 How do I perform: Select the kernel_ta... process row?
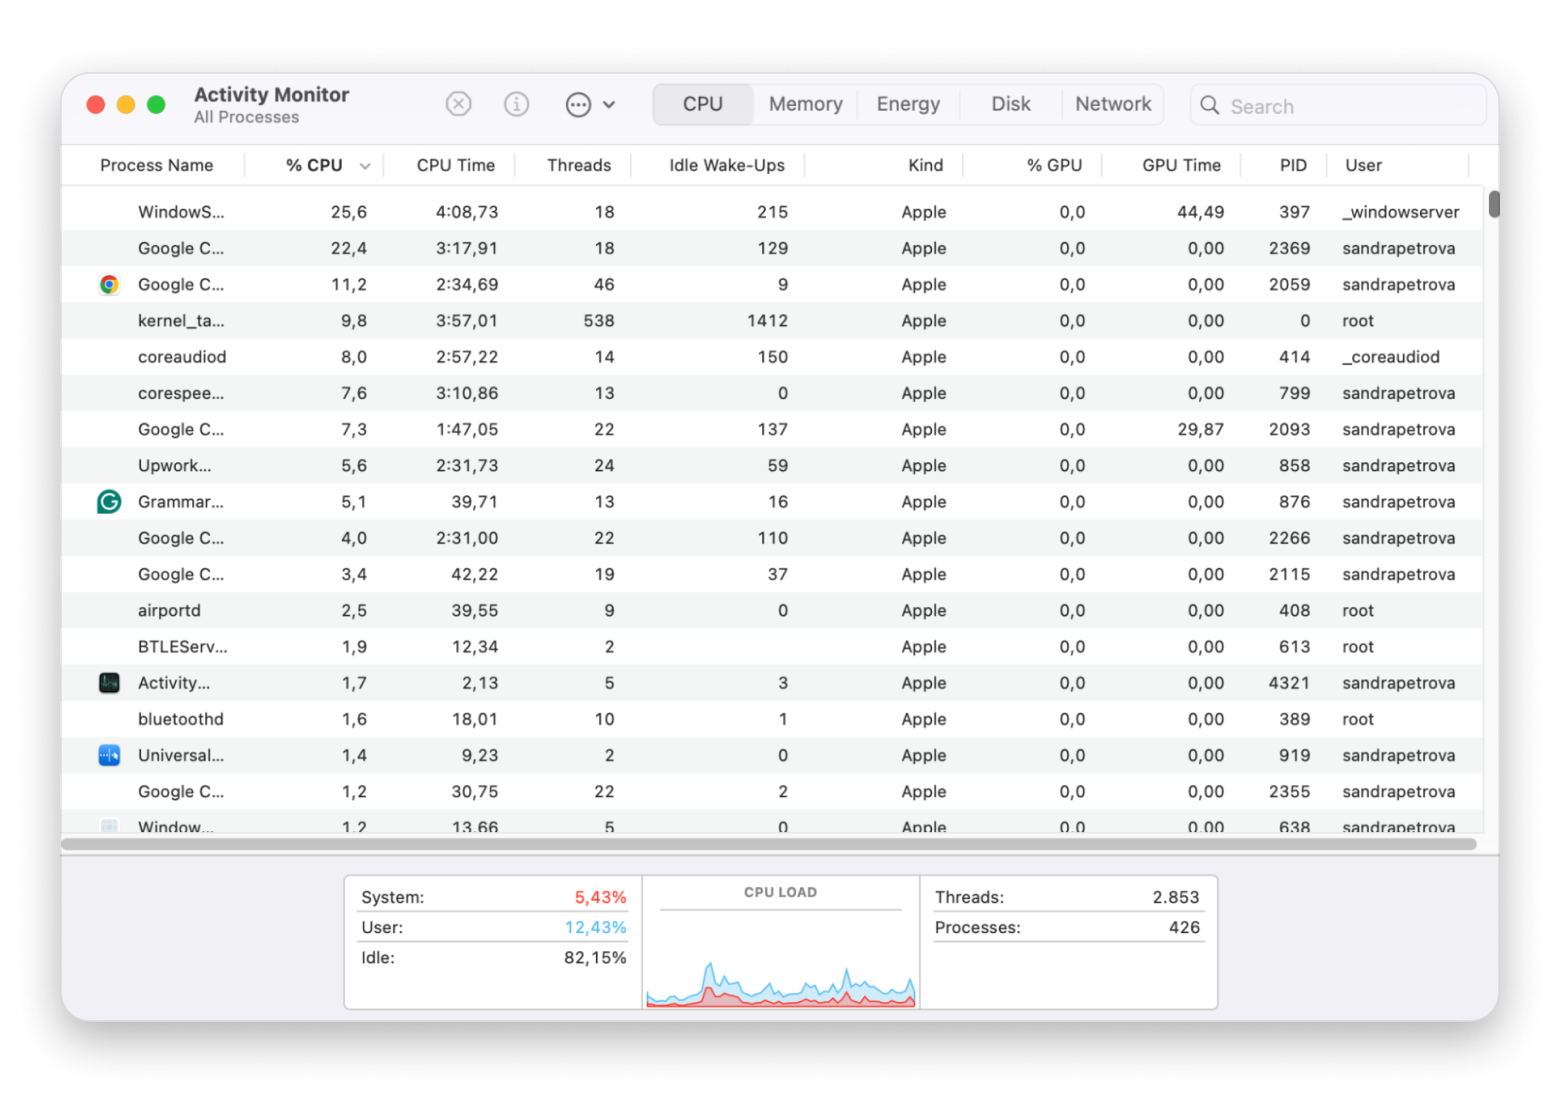(x=772, y=321)
